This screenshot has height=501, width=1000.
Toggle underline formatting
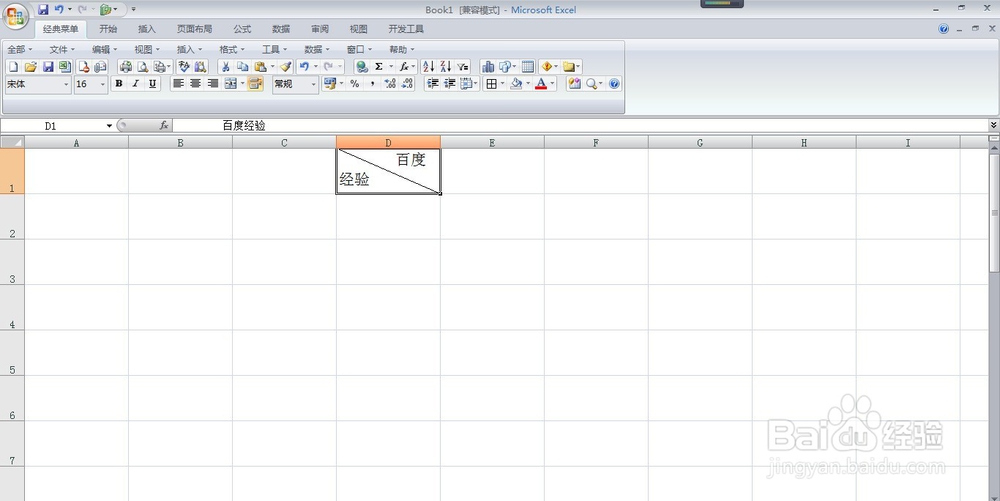(152, 84)
